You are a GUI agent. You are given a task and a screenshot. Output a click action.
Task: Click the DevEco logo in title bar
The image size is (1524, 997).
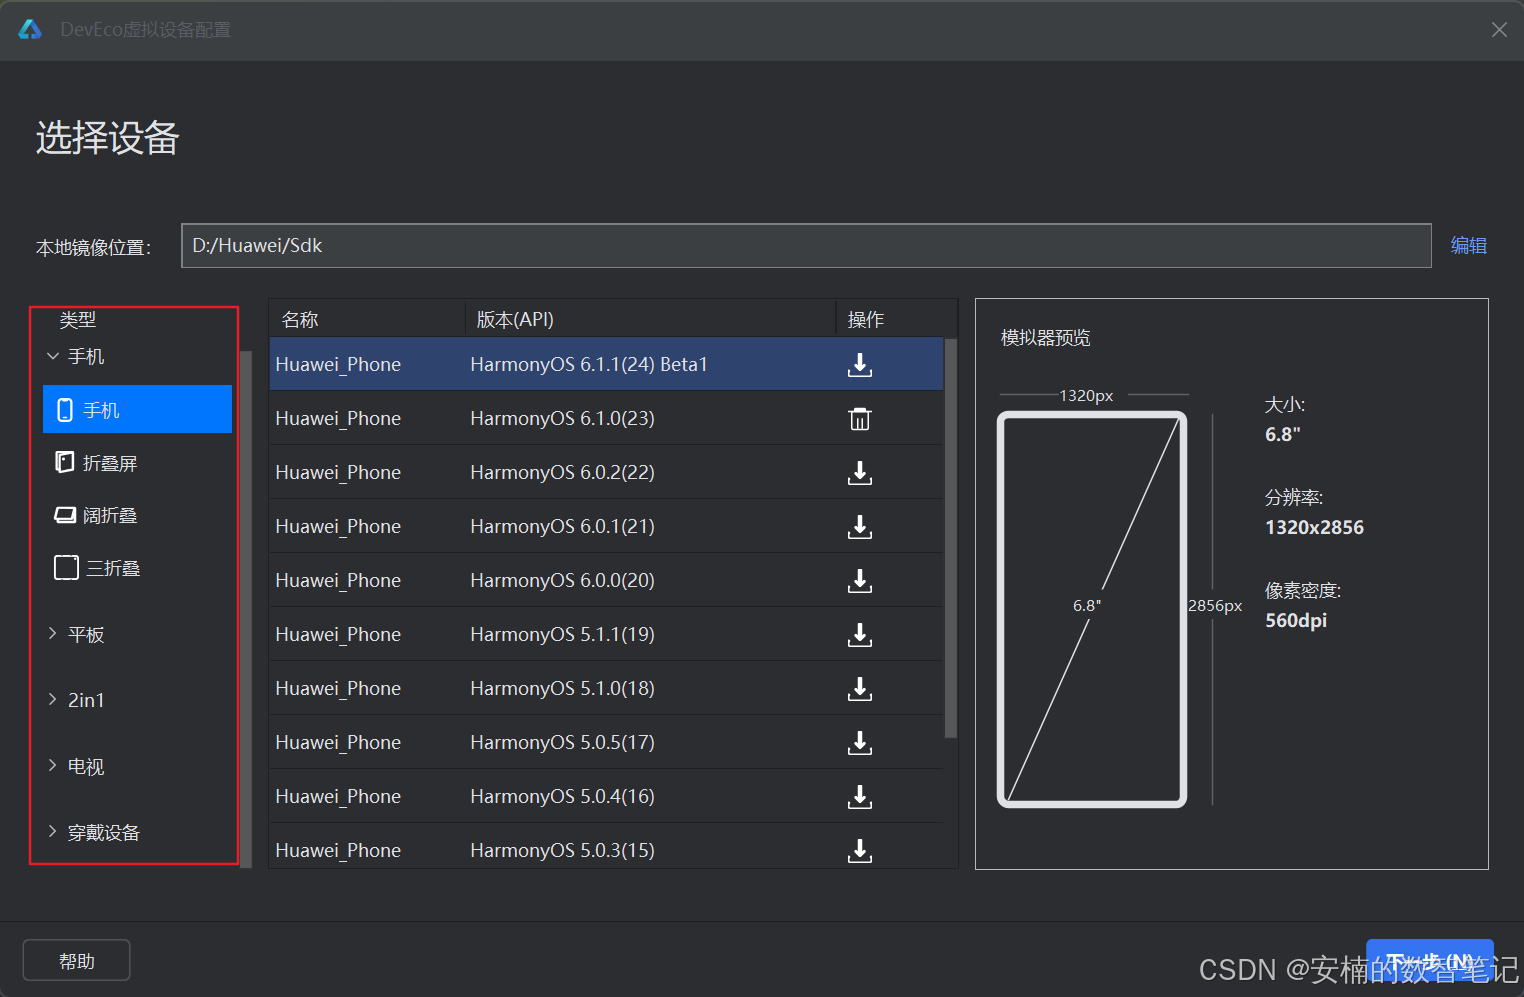click(30, 30)
